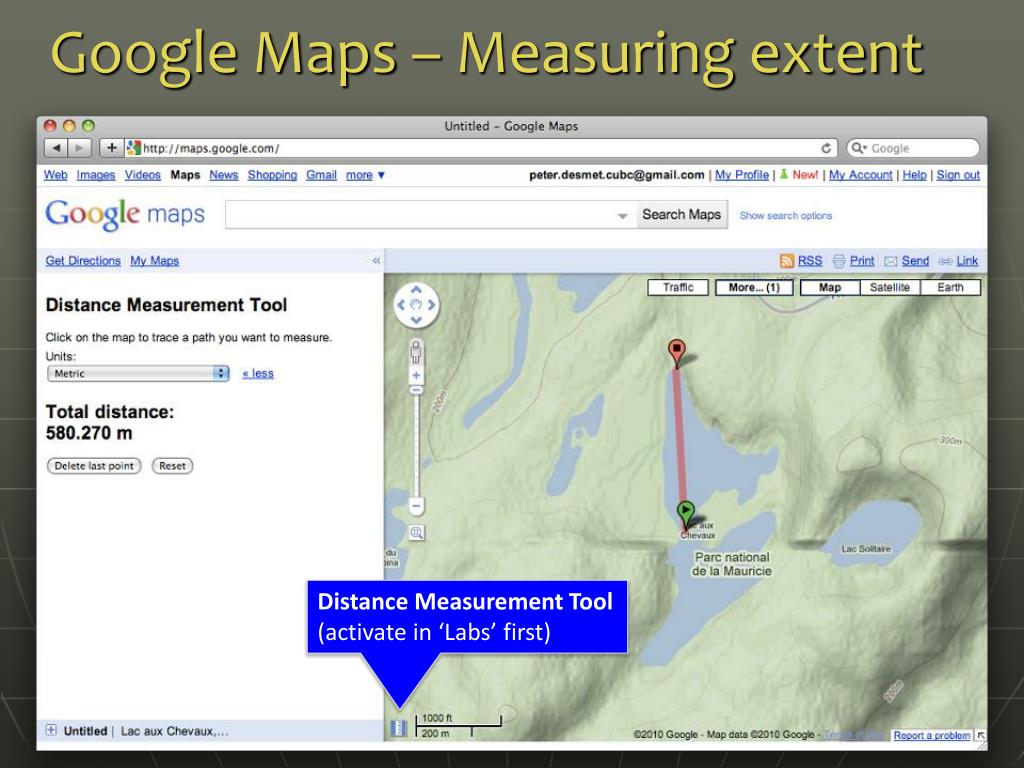The height and width of the screenshot is (768, 1024).
Task: Pan the map down with the bottom arrow
Action: (416, 320)
